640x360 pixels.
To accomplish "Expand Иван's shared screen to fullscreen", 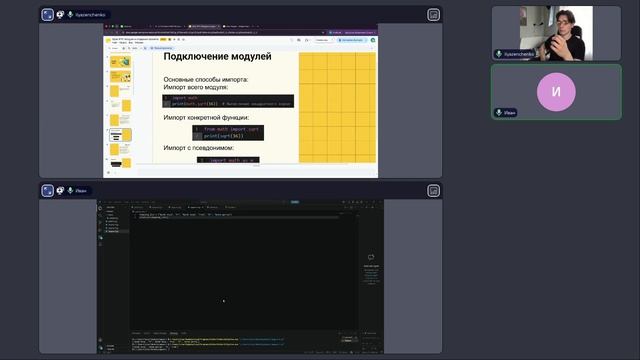I will pyautogui.click(x=47, y=191).
